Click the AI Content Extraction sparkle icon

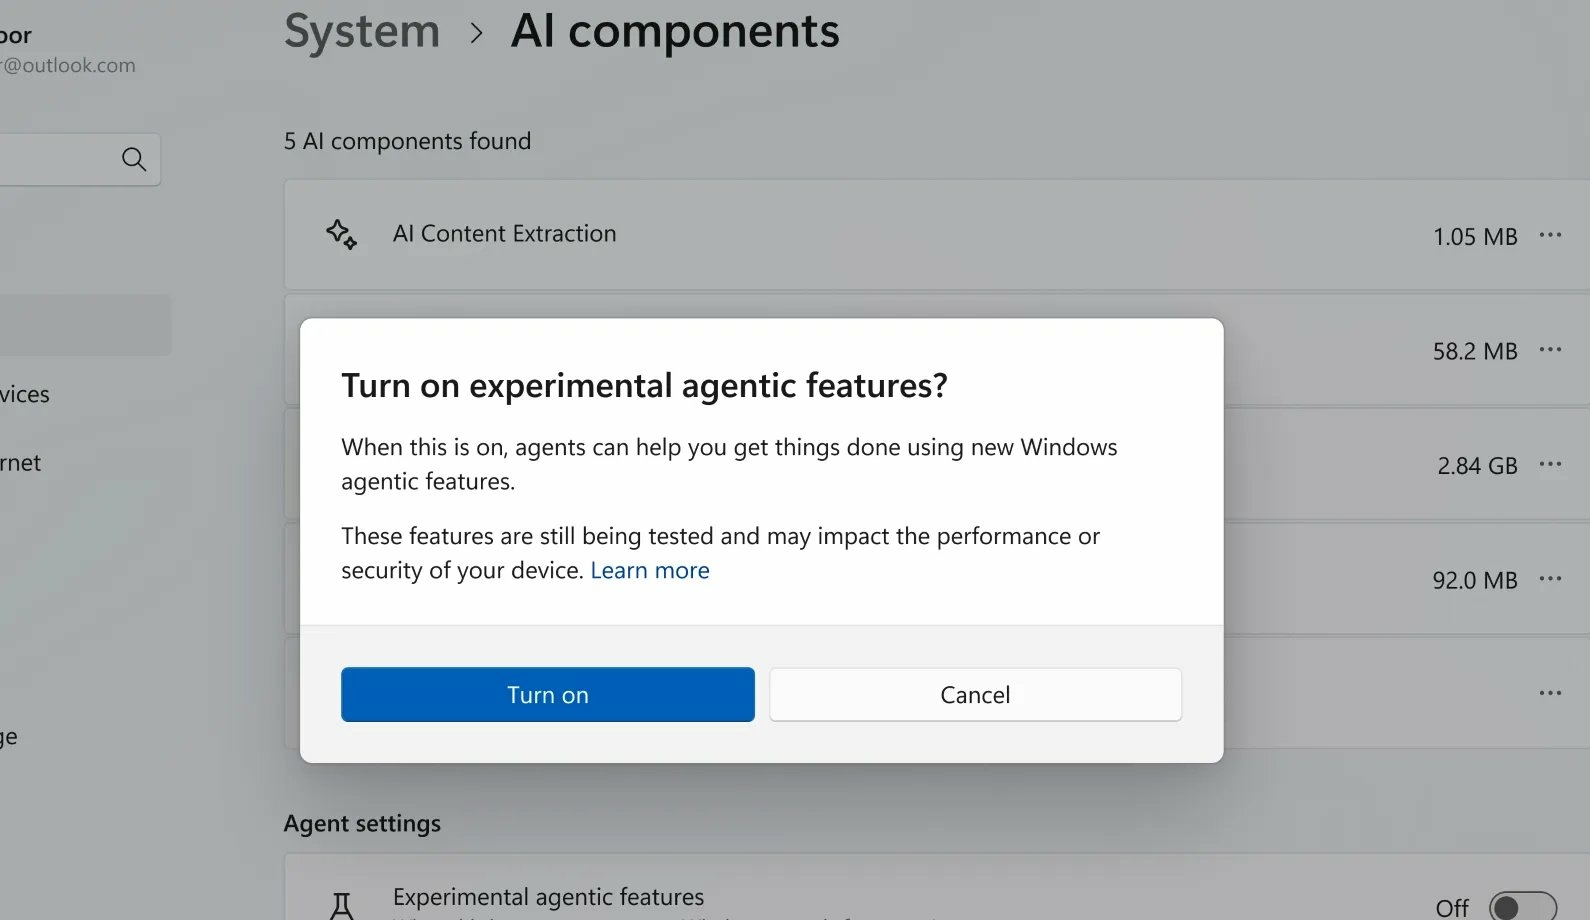341,233
